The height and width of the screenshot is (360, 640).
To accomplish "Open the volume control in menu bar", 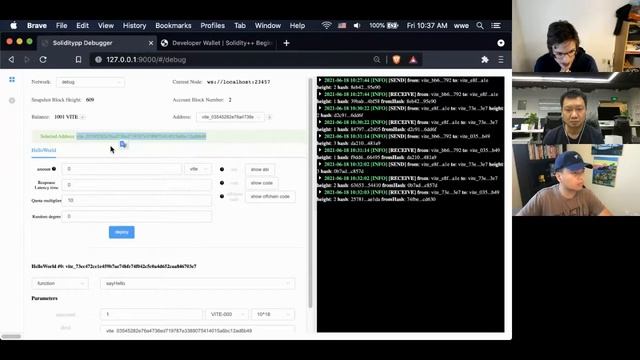I will pyautogui.click(x=357, y=25).
